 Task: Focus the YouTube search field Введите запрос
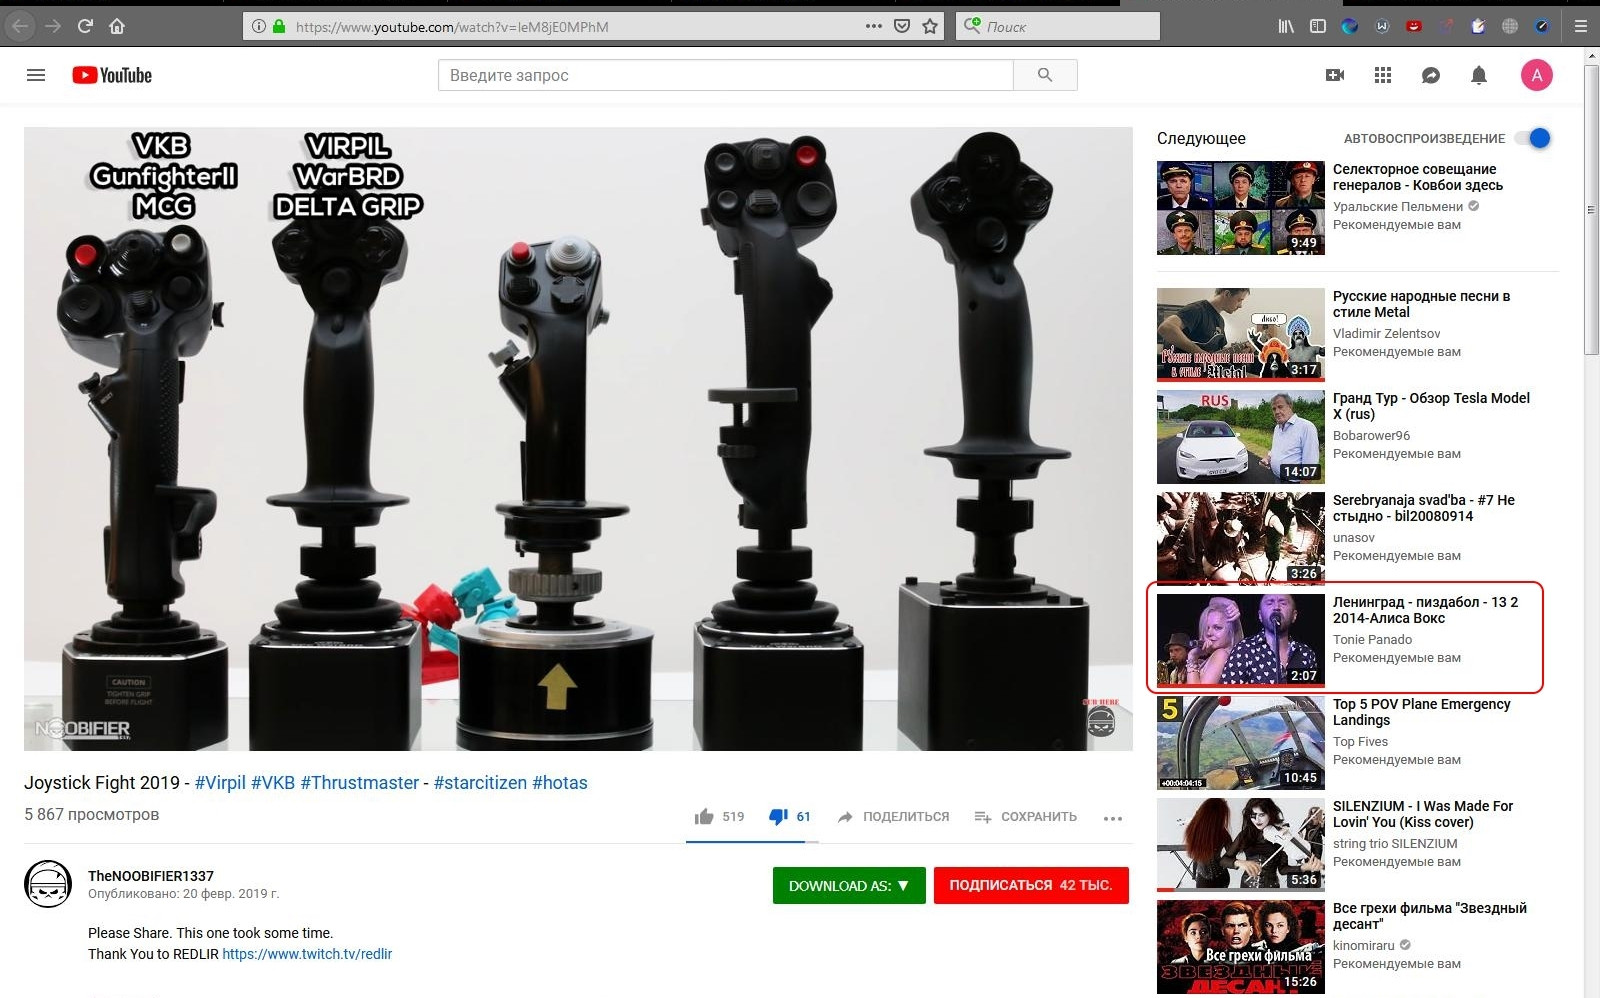726,75
